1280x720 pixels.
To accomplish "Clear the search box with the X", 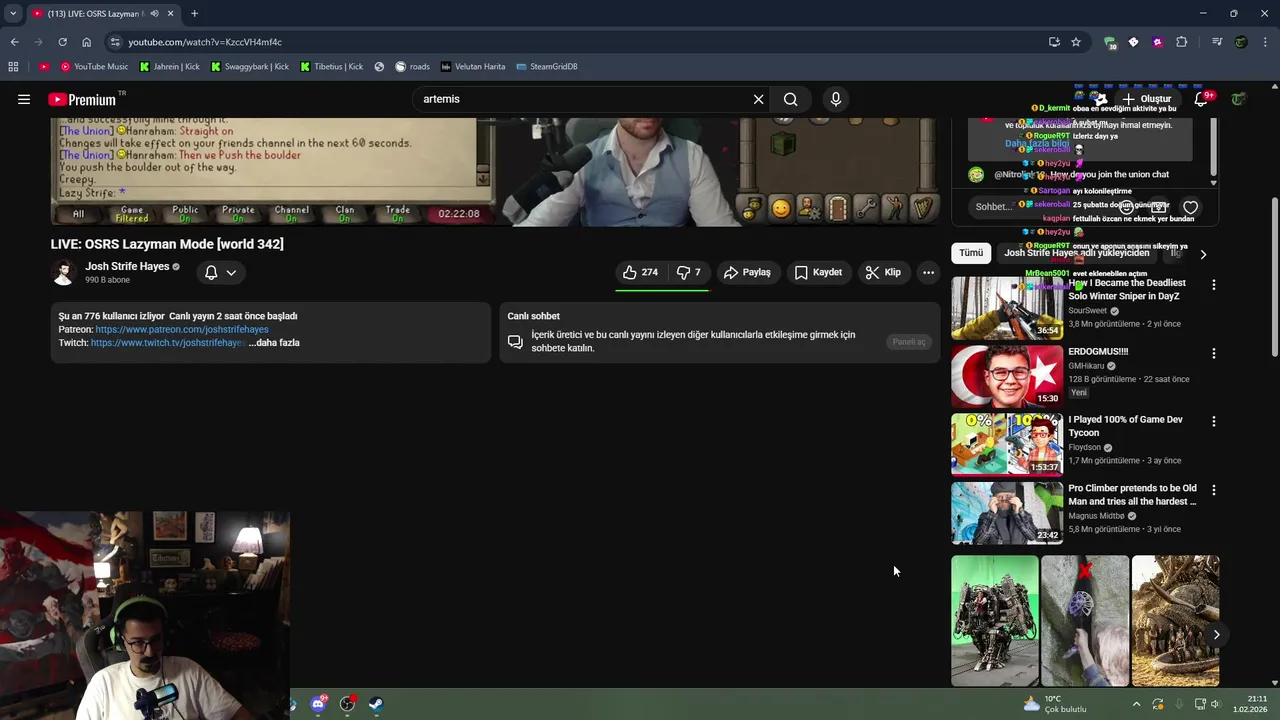I will (x=758, y=99).
